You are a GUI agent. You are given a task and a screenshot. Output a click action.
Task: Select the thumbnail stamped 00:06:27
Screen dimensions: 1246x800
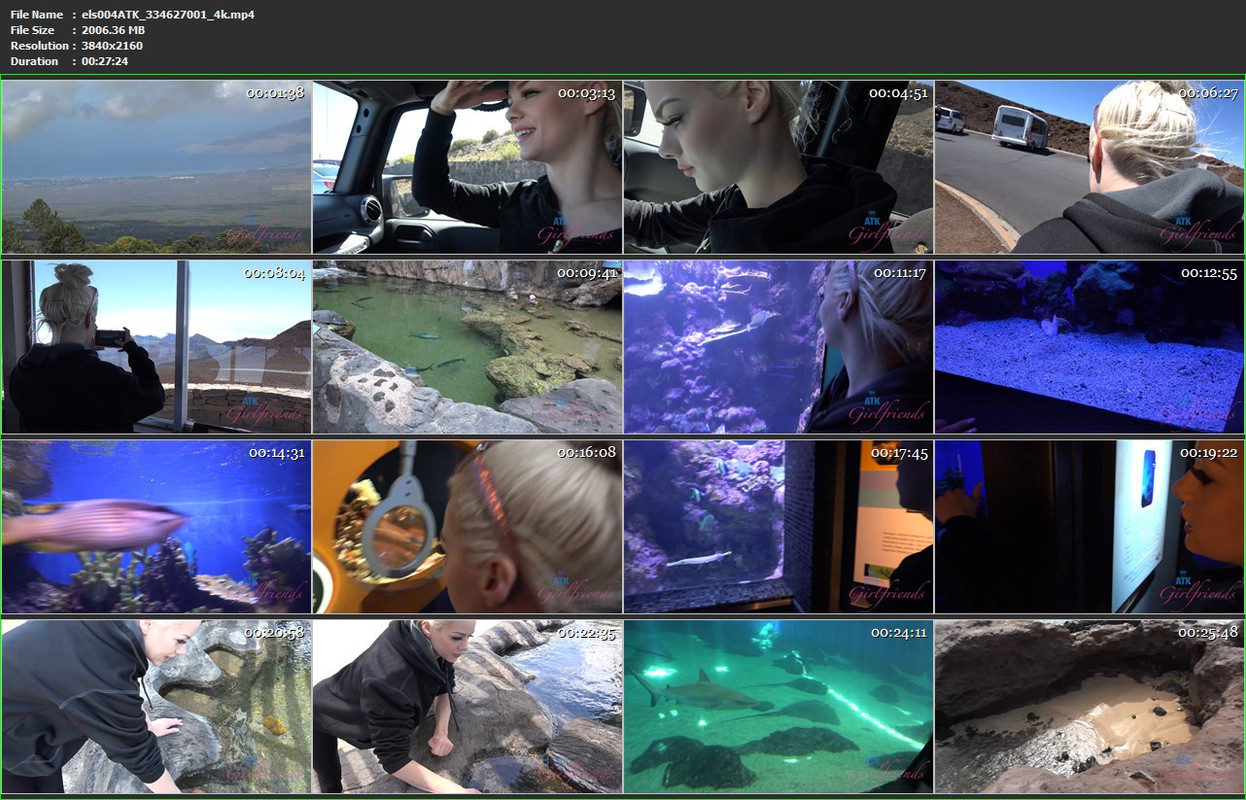pos(1089,167)
